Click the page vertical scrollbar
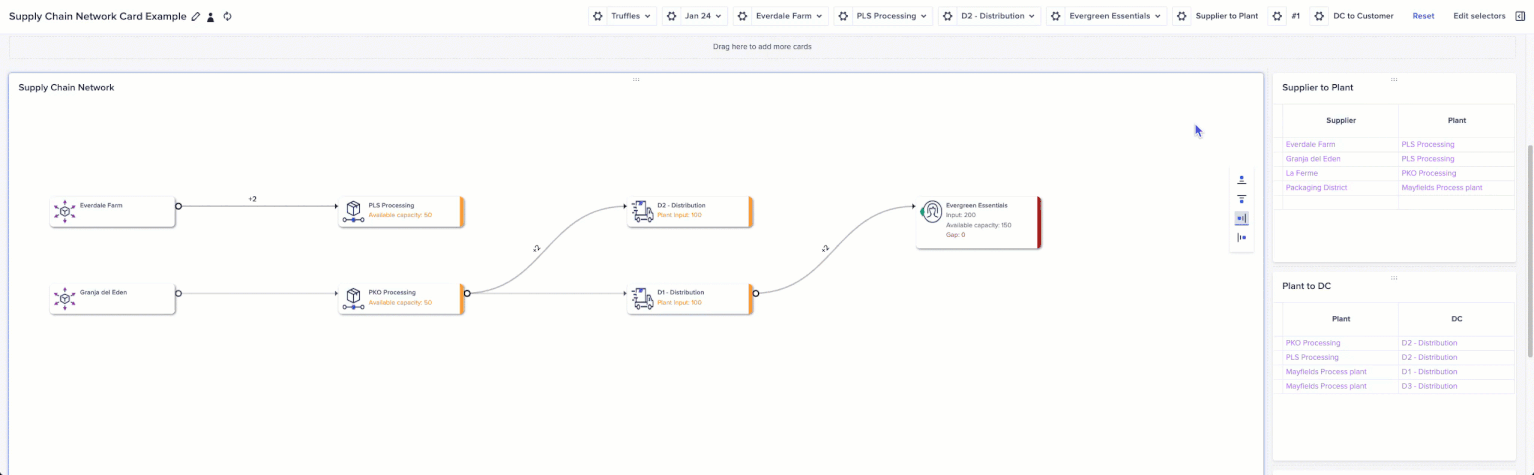The width and height of the screenshot is (1534, 475). click(x=1530, y=250)
